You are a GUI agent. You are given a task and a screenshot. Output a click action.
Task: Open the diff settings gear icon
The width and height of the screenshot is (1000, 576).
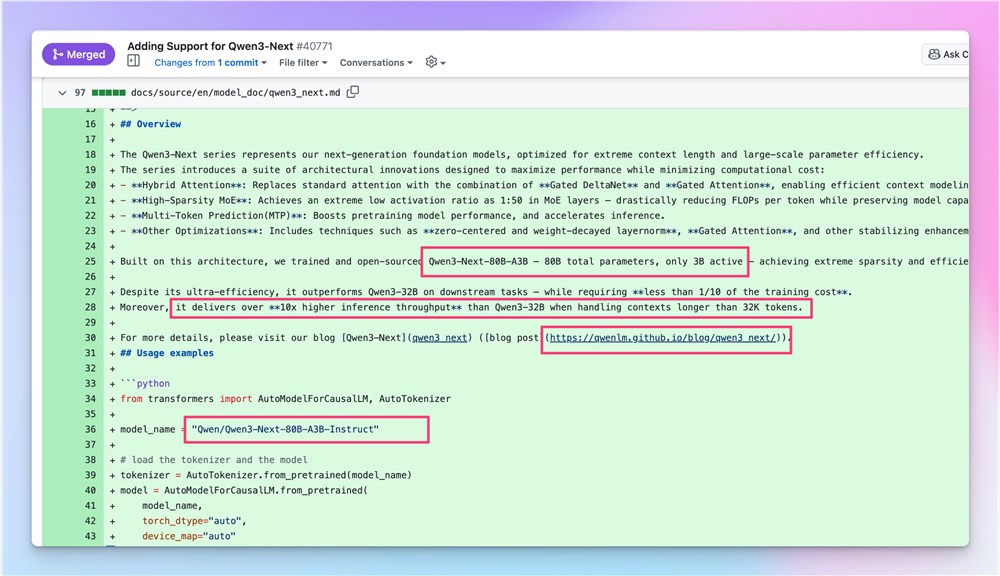[435, 62]
